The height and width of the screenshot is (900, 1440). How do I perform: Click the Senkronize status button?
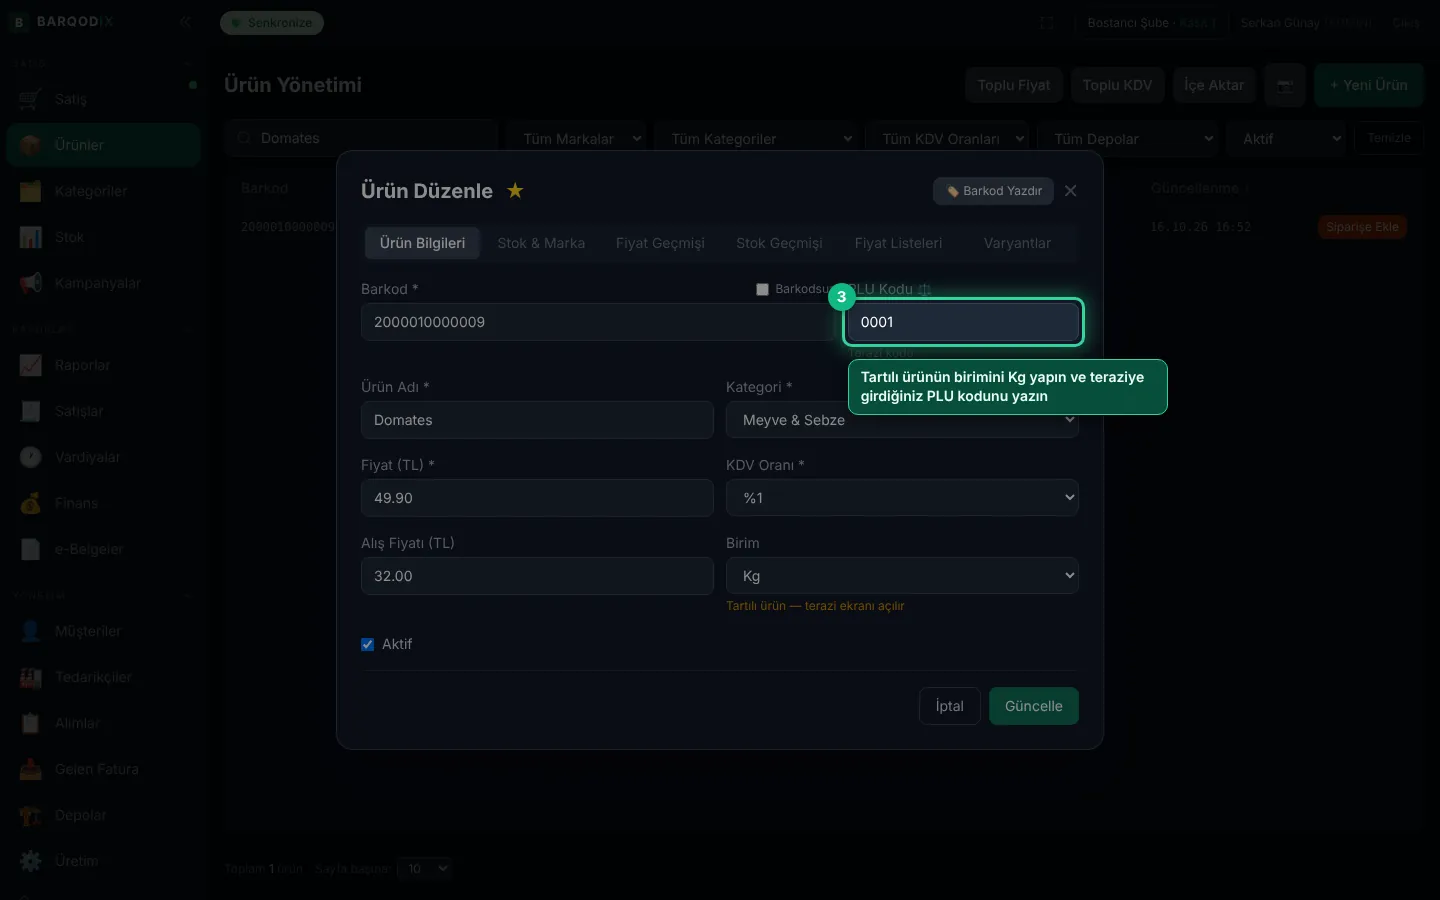pos(272,22)
